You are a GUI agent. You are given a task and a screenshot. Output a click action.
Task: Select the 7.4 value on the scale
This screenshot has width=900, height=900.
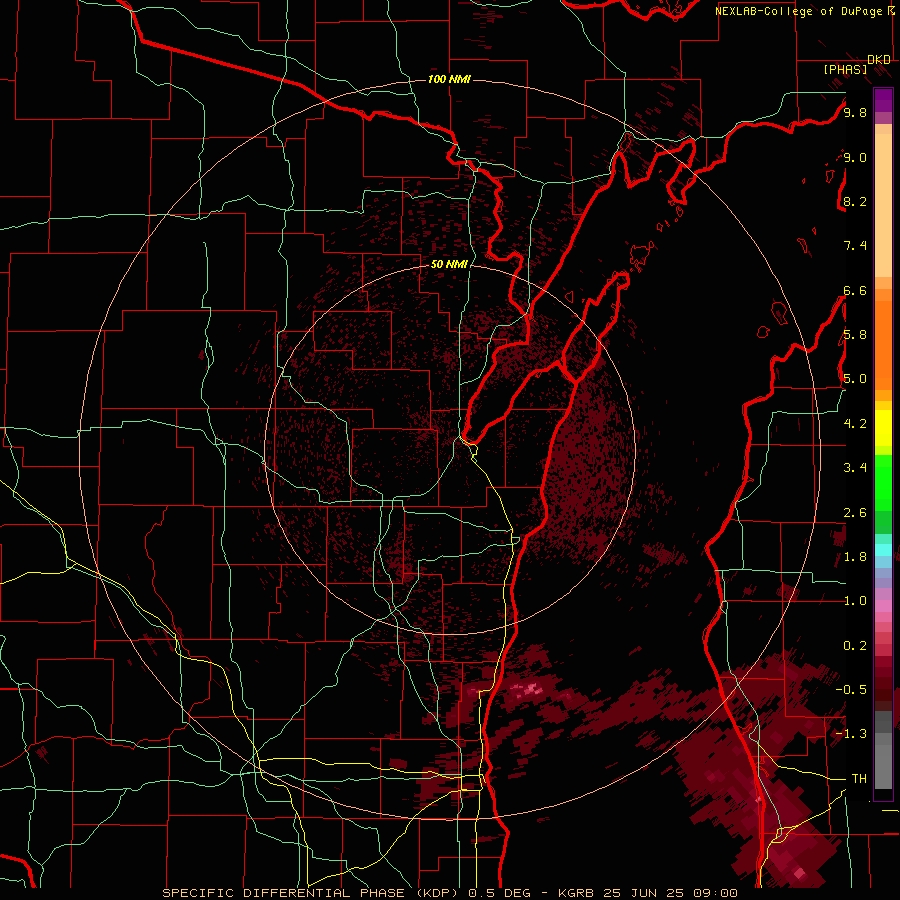(855, 246)
